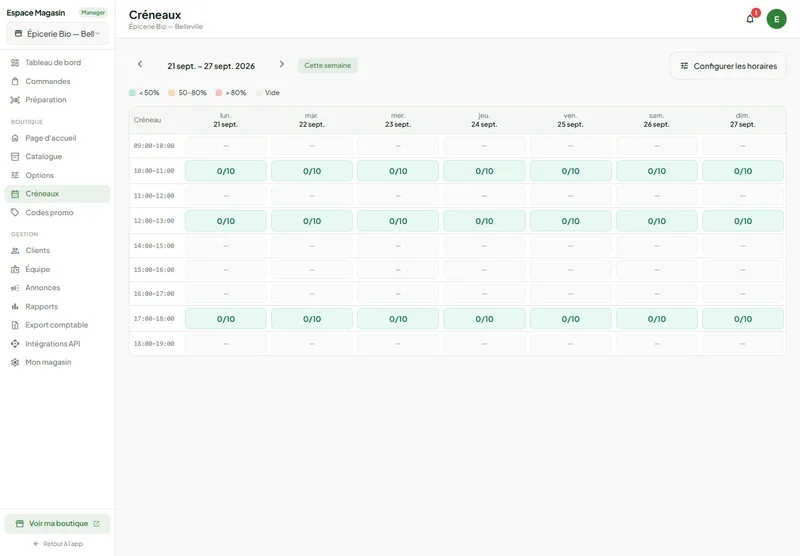Click Voir ma boutique button
800x556 pixels.
pyautogui.click(x=57, y=524)
